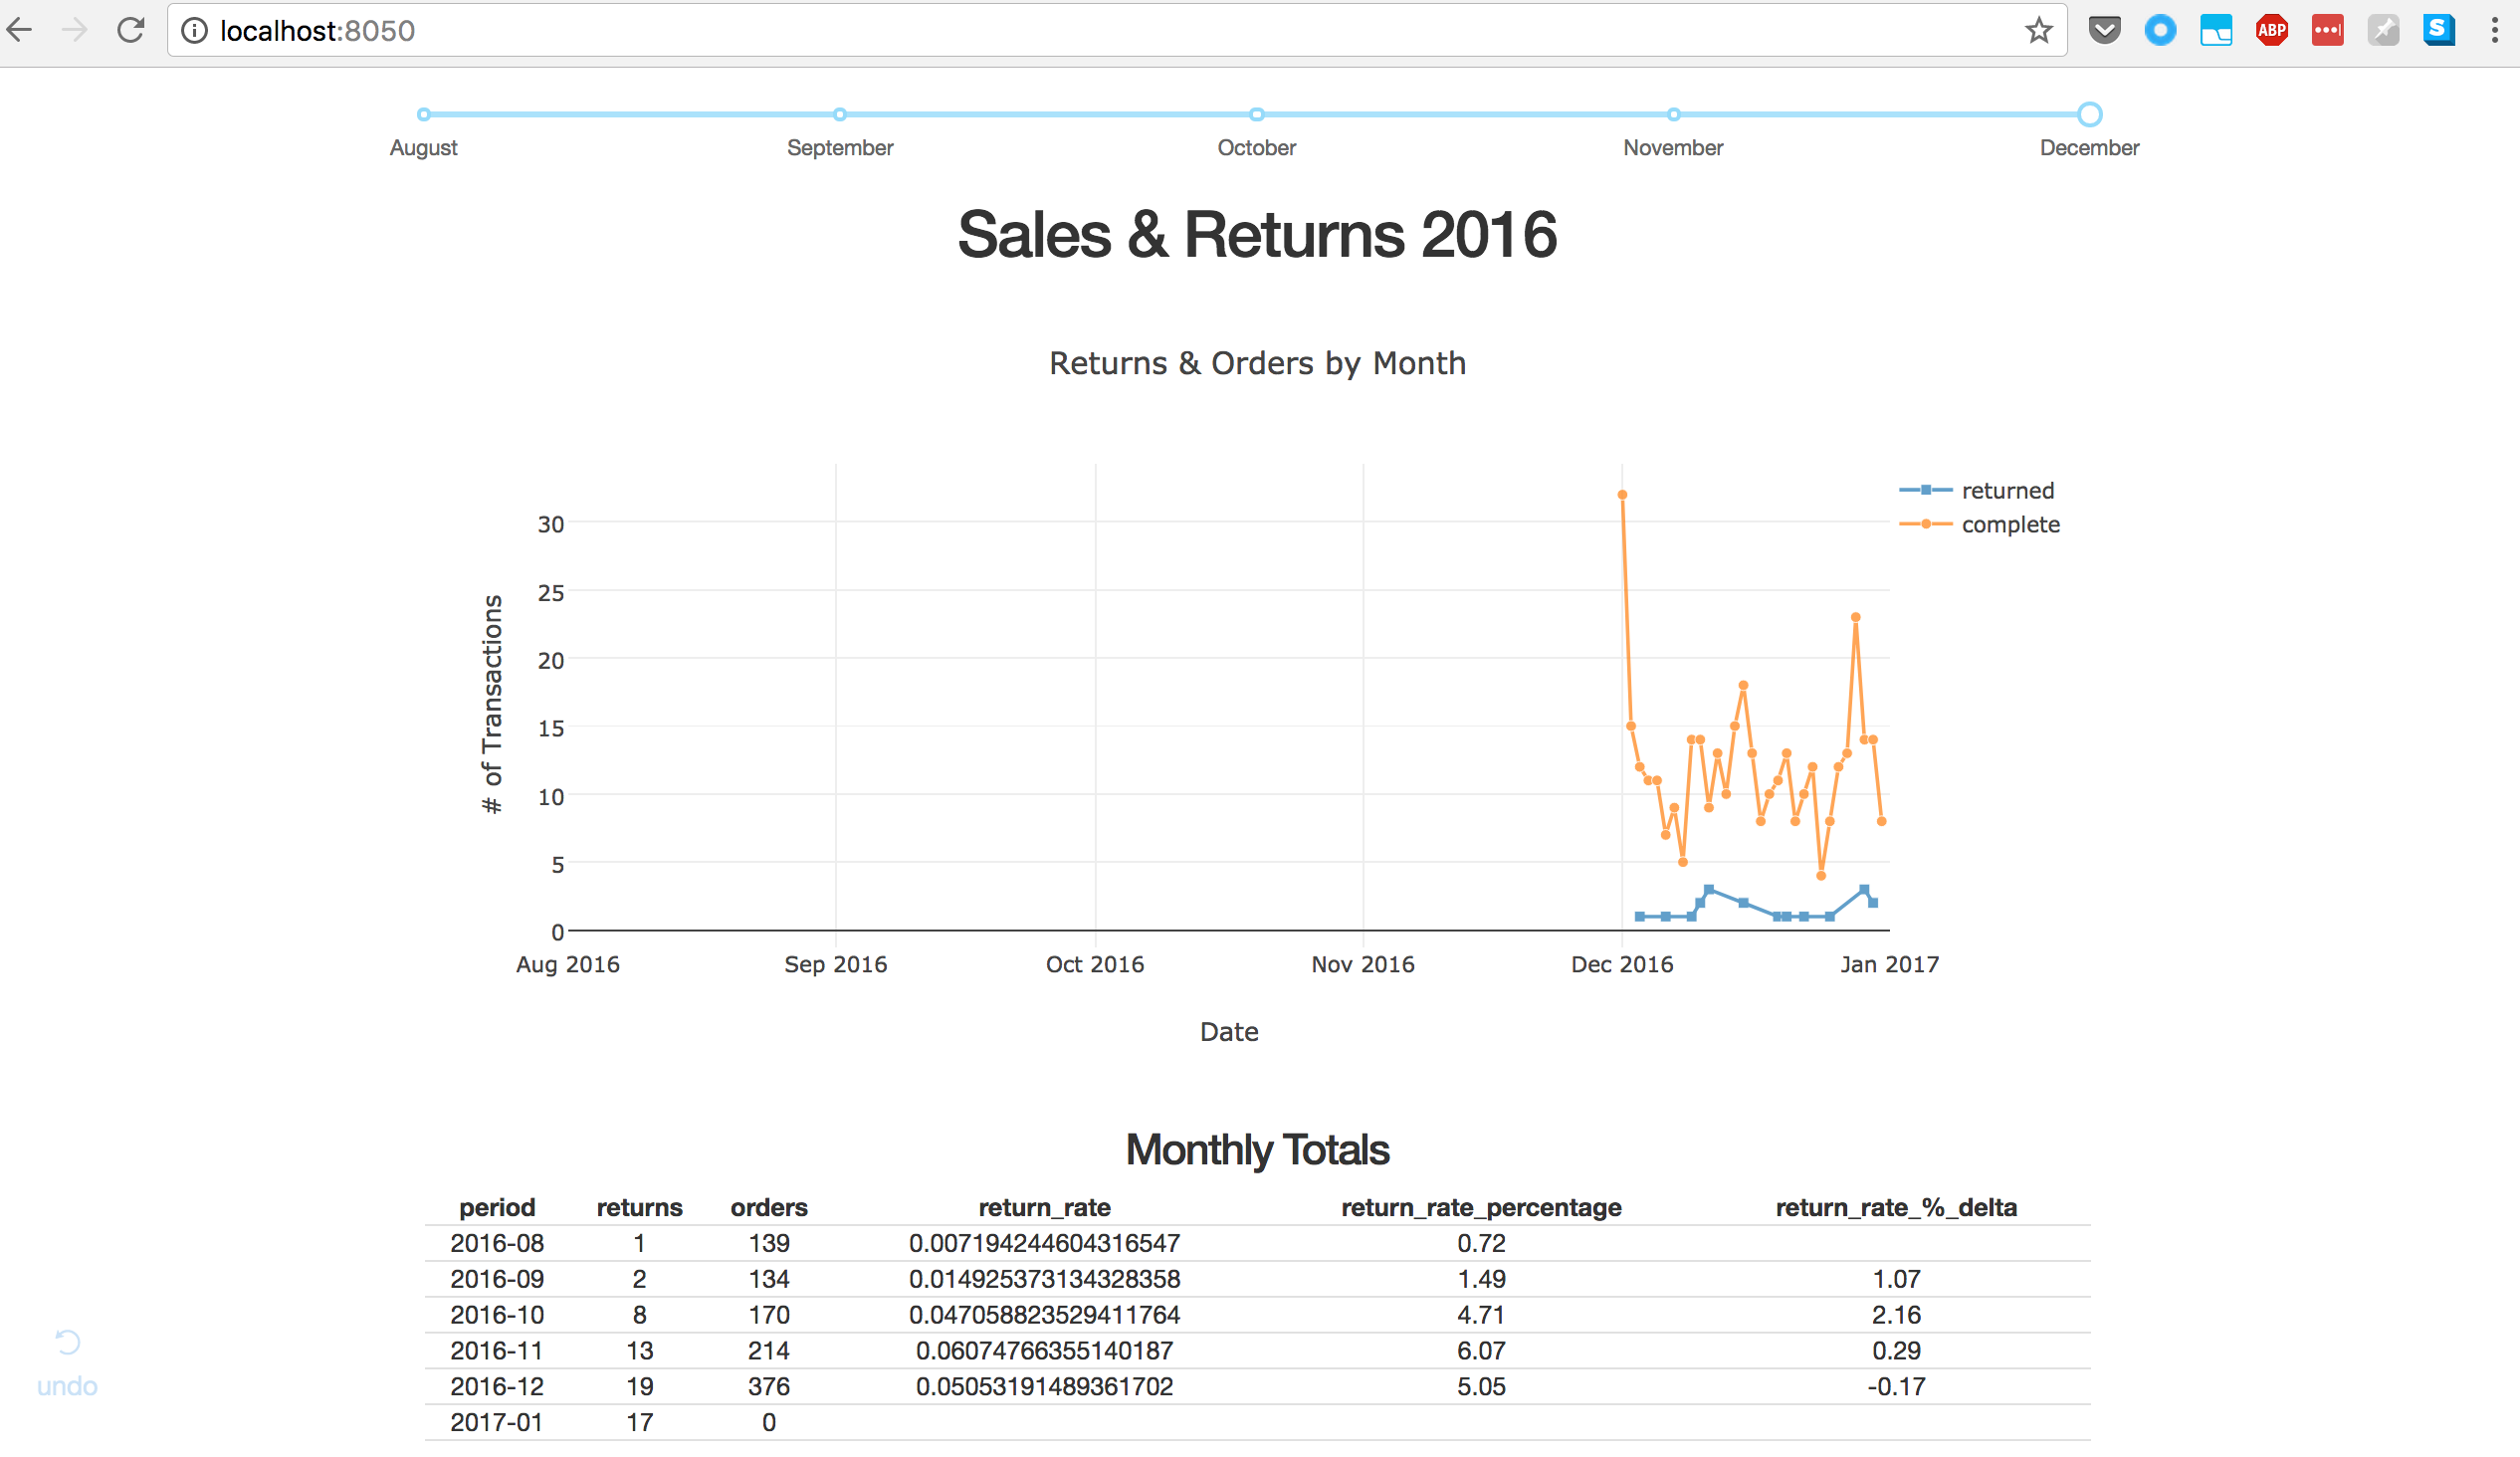Click the September slider label

840,148
